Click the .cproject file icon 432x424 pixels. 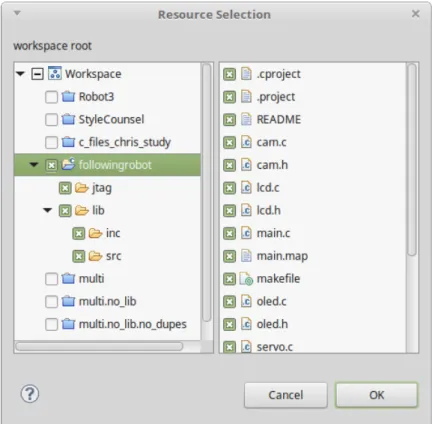pos(246,74)
